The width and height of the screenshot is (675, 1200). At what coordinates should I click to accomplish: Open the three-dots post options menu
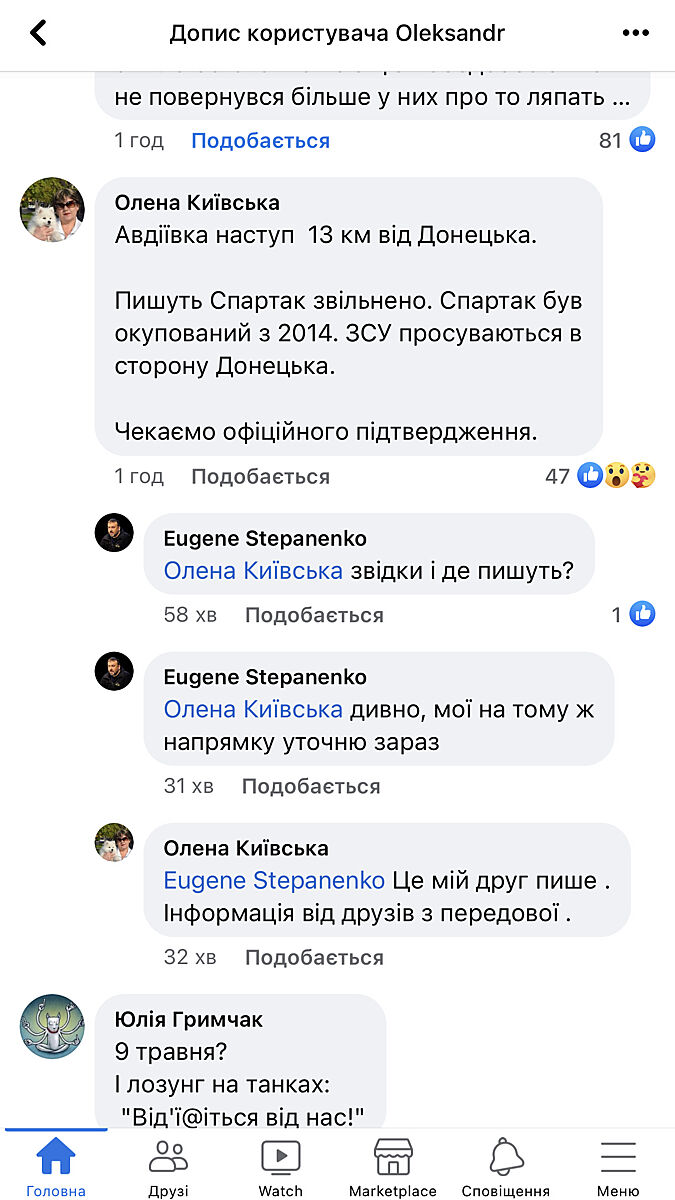tap(635, 33)
